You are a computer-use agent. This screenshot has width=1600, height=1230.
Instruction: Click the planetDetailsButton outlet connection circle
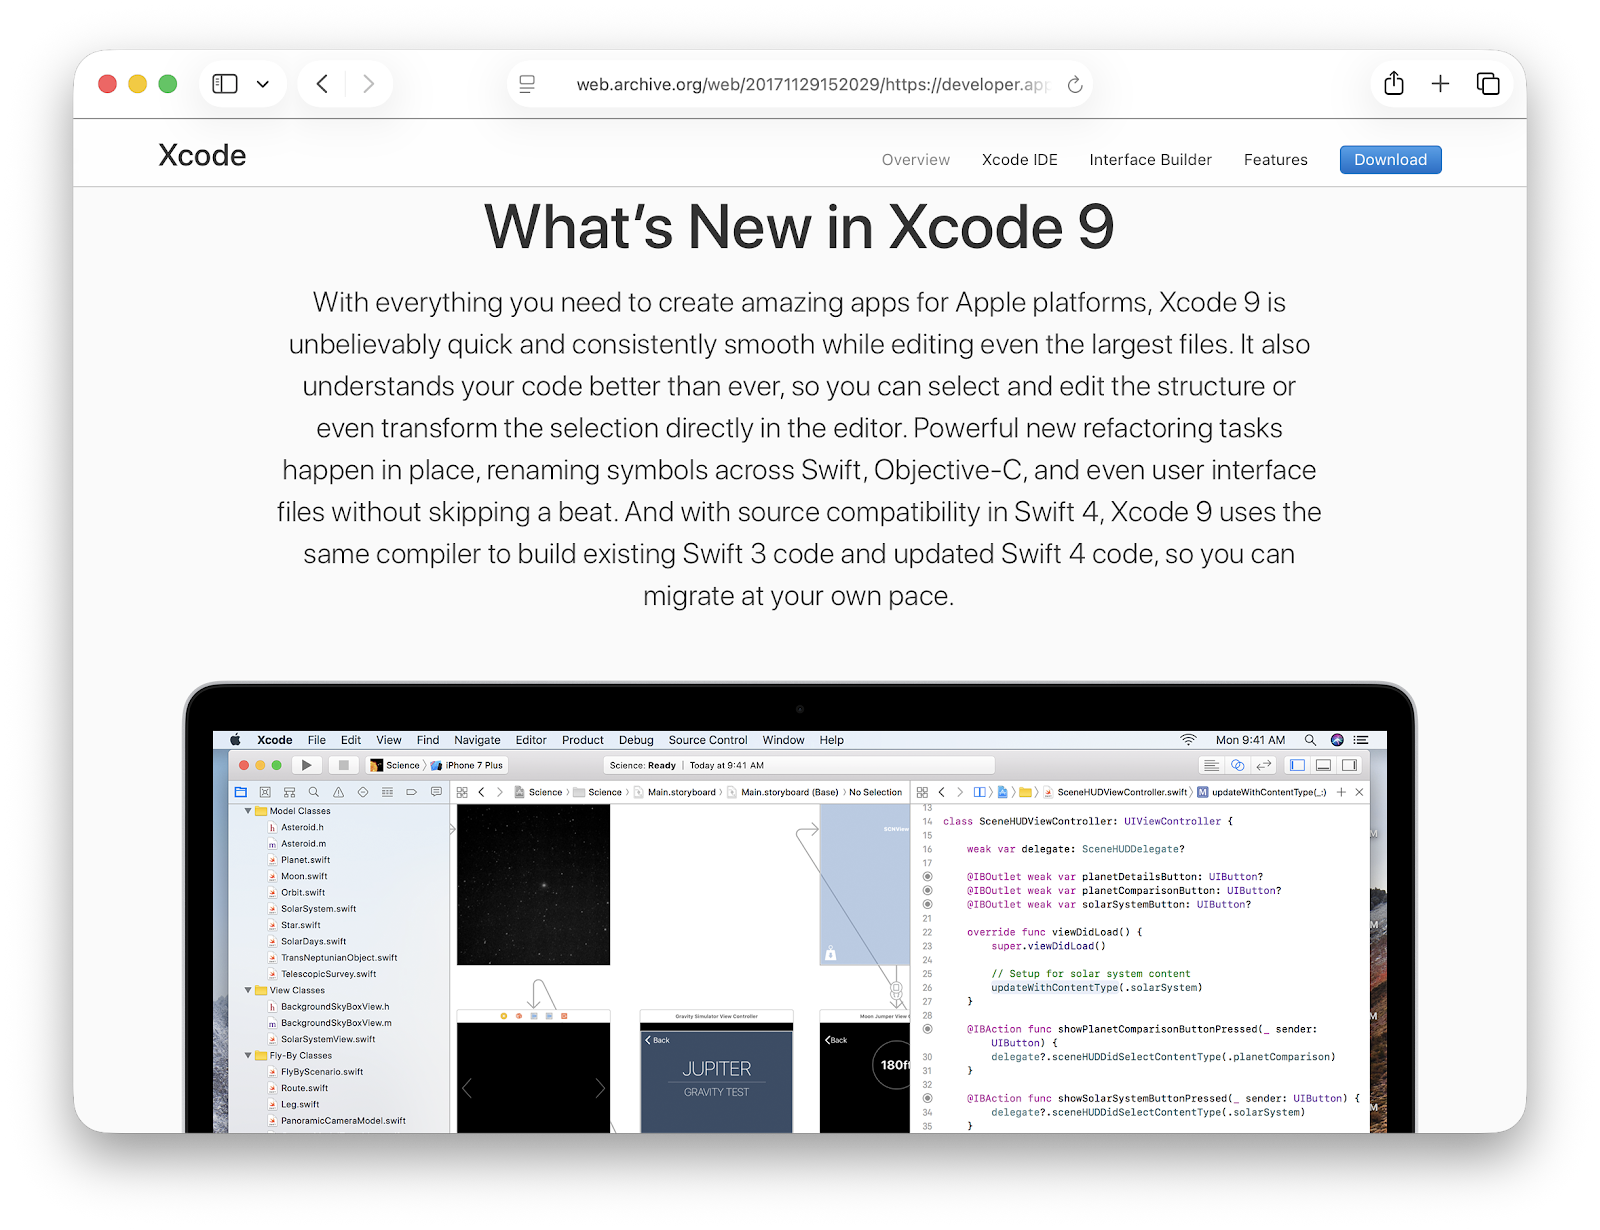[x=927, y=876]
